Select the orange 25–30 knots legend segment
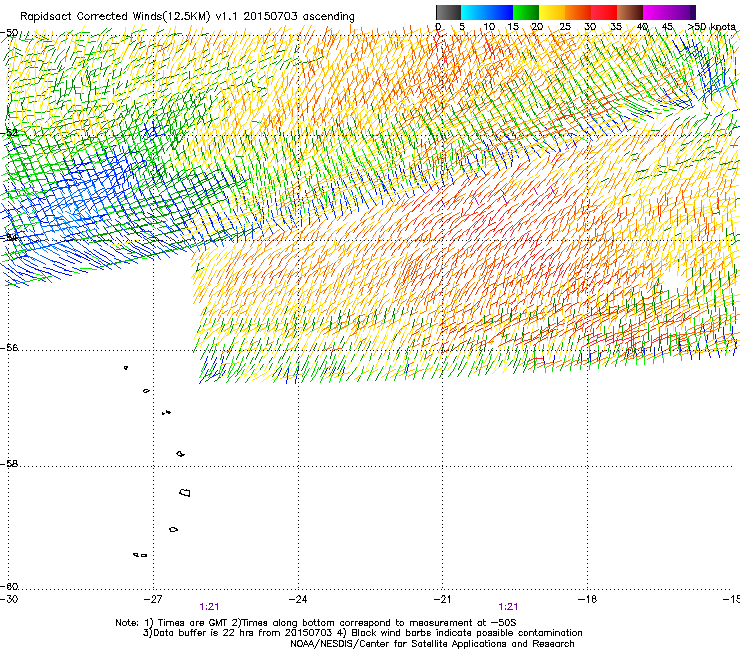The width and height of the screenshot is (740, 650). click(578, 12)
